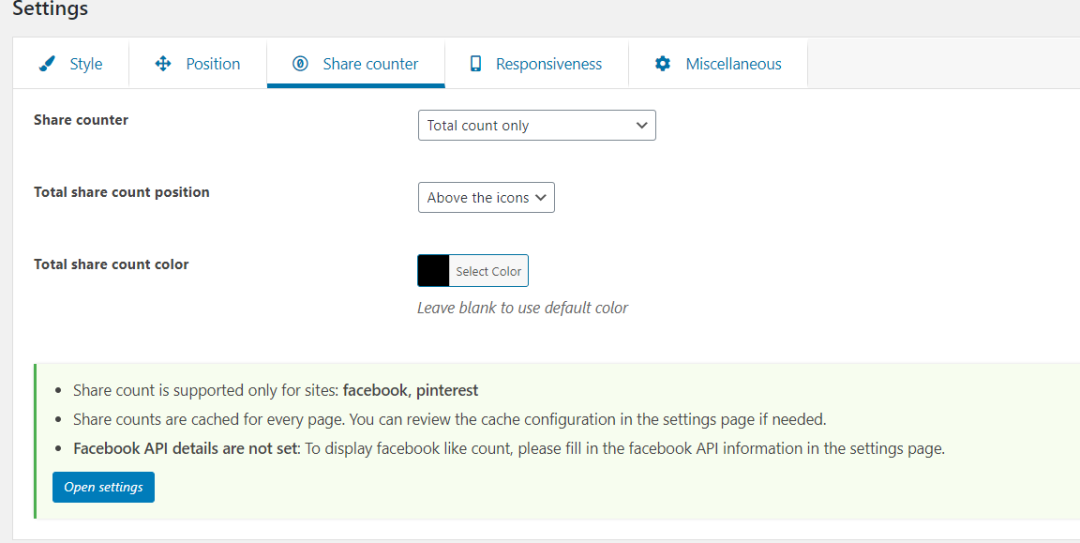Click the Share counter field label
The width and height of the screenshot is (1080, 543).
point(81,120)
